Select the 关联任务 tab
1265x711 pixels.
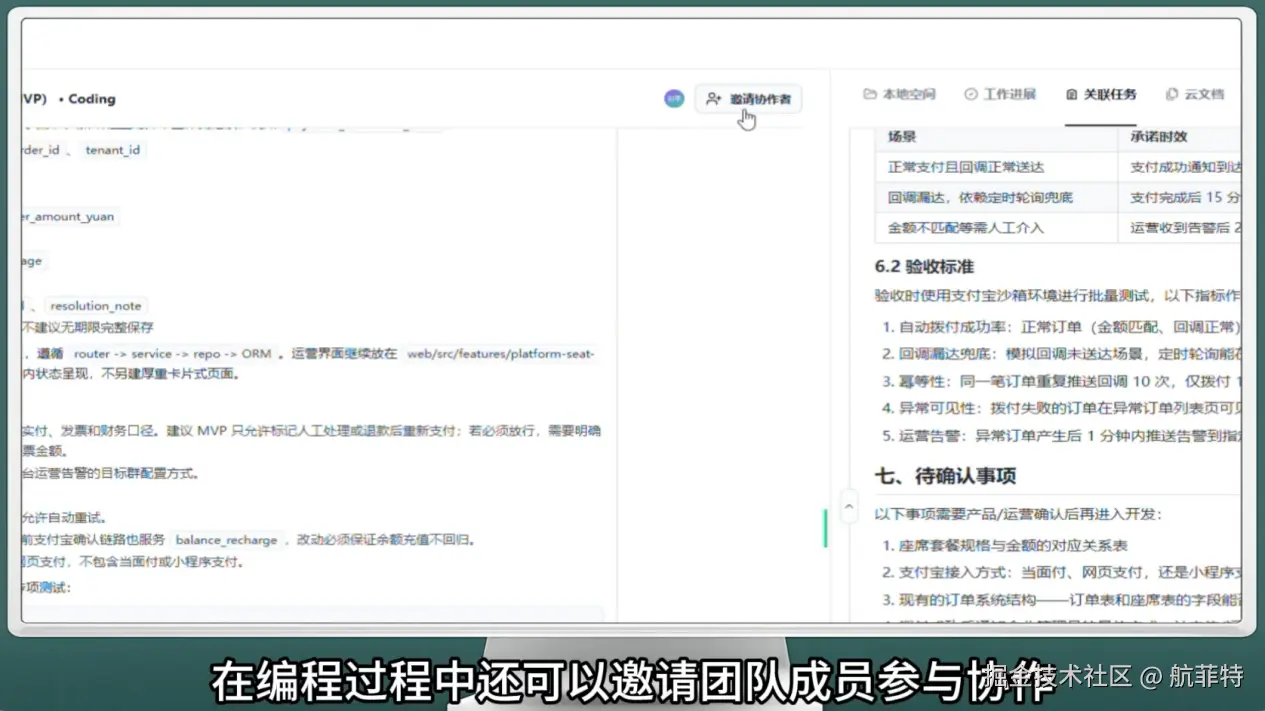1100,94
